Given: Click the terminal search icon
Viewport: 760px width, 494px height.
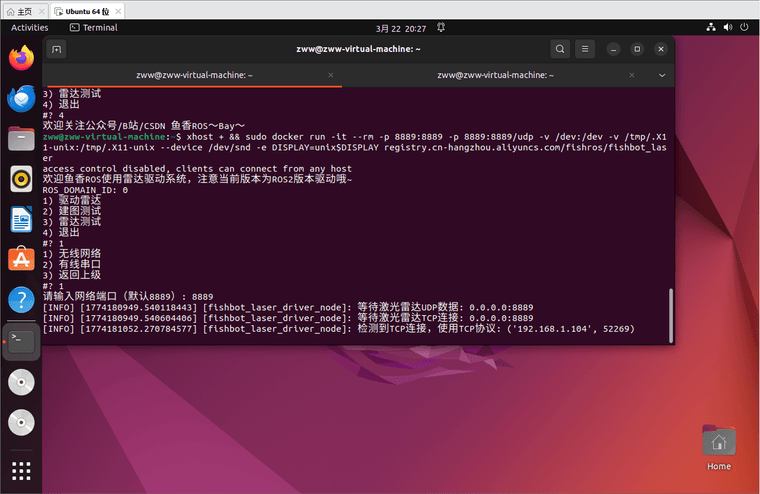Looking at the screenshot, I should pos(560,49).
